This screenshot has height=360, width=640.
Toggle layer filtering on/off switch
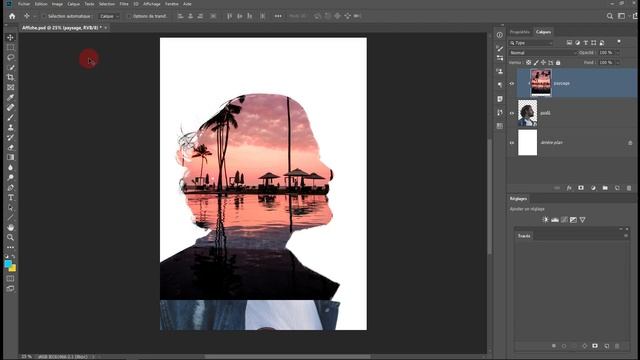[619, 42]
